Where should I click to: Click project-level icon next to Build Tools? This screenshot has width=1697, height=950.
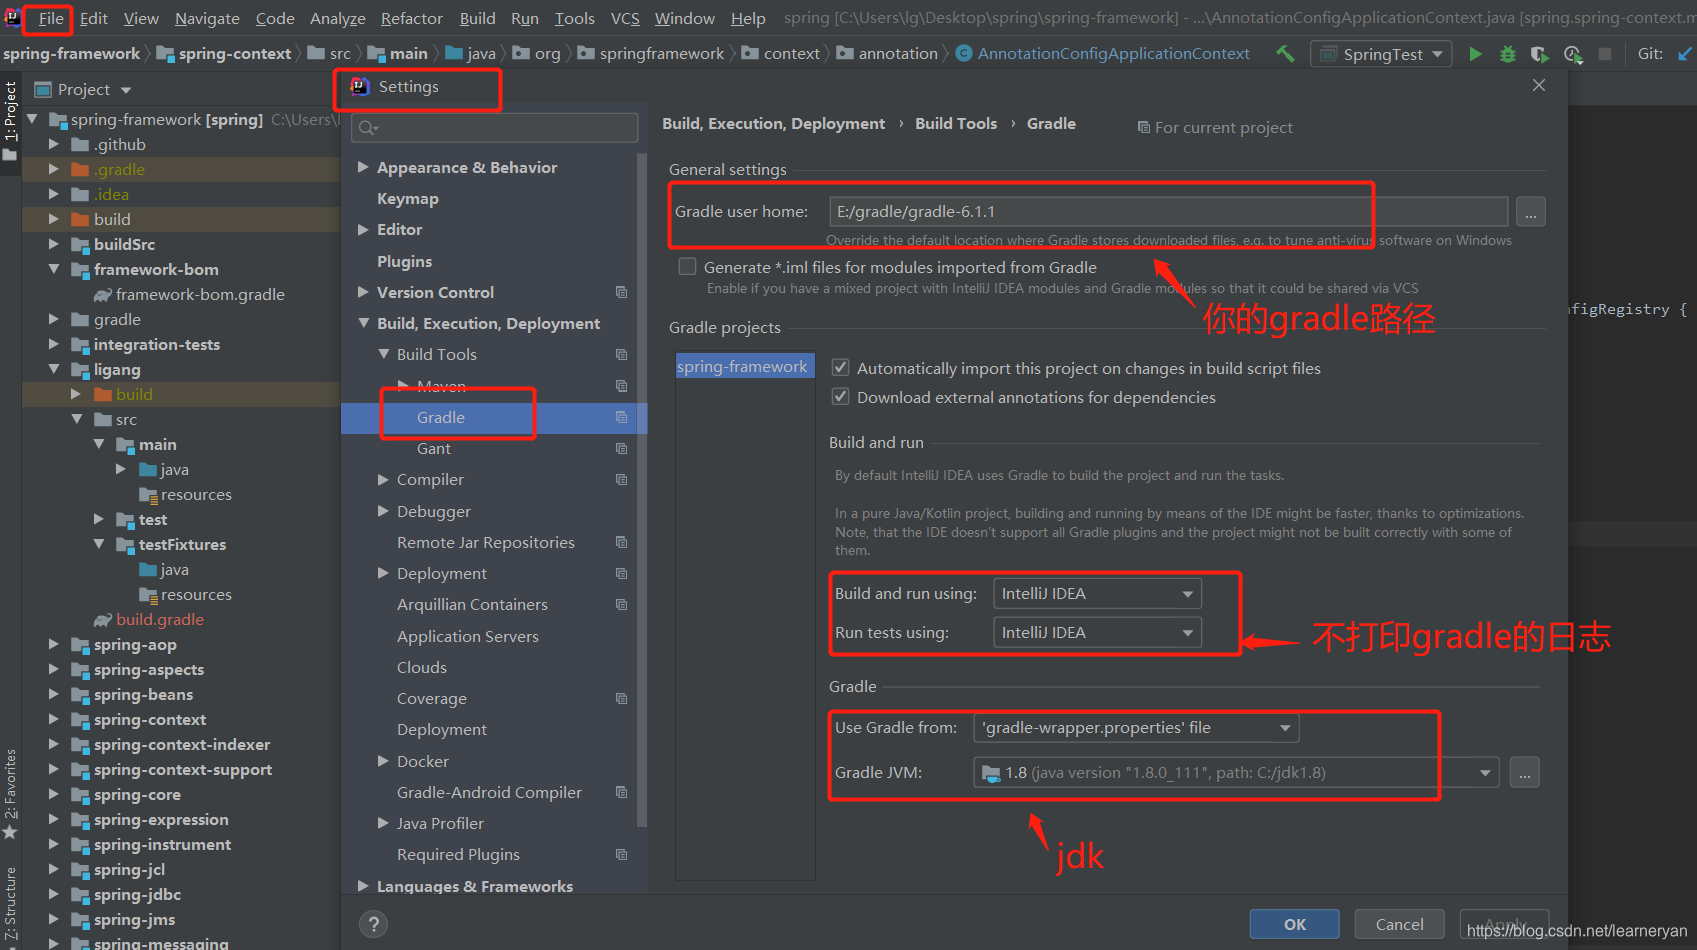pyautogui.click(x=621, y=355)
